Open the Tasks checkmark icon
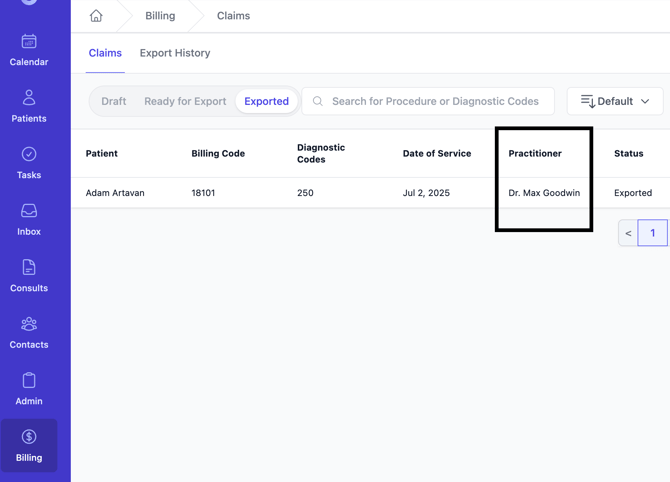Viewport: 670px width, 482px height. pyautogui.click(x=29, y=154)
